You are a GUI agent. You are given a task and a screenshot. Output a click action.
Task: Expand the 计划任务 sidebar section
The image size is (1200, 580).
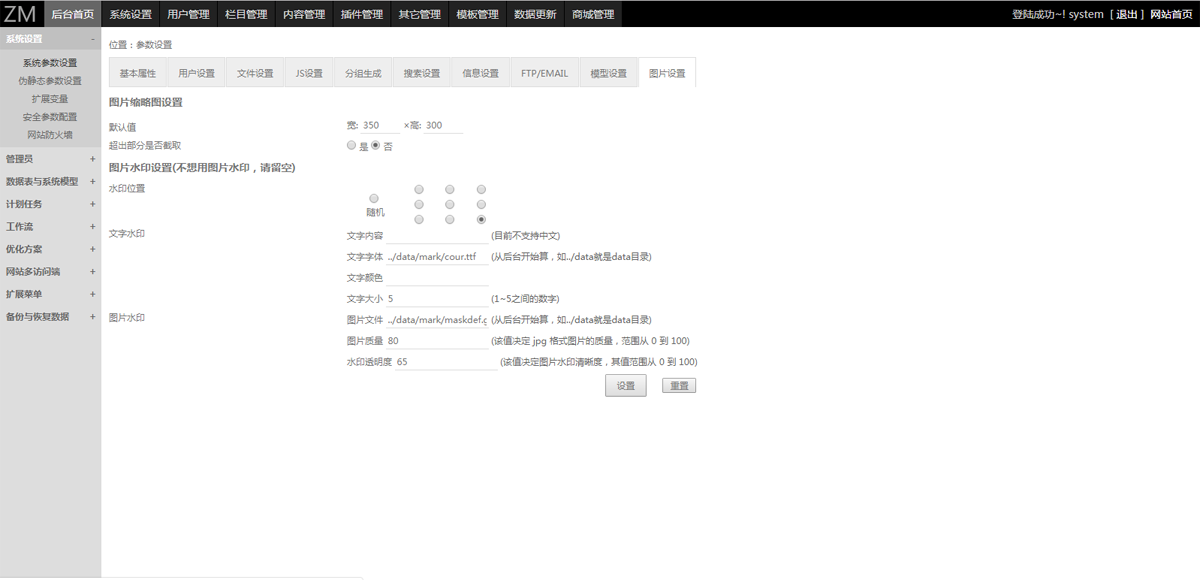(50, 204)
